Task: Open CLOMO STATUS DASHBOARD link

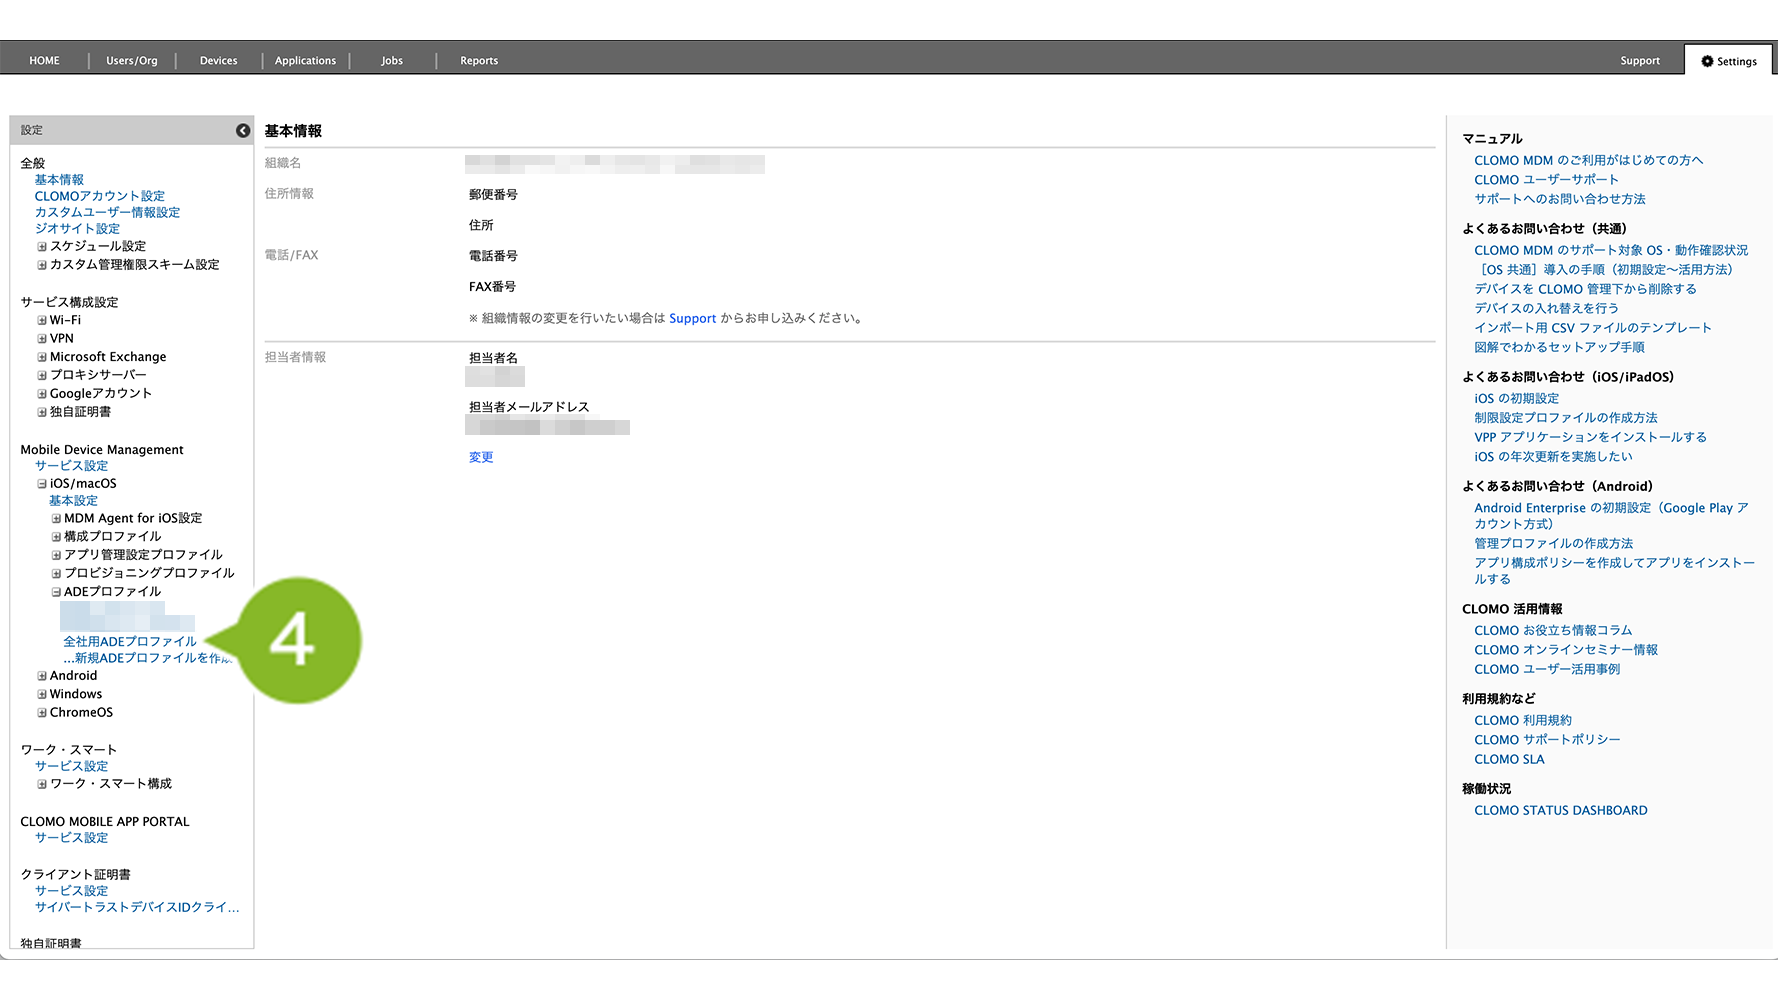Action: 1560,811
